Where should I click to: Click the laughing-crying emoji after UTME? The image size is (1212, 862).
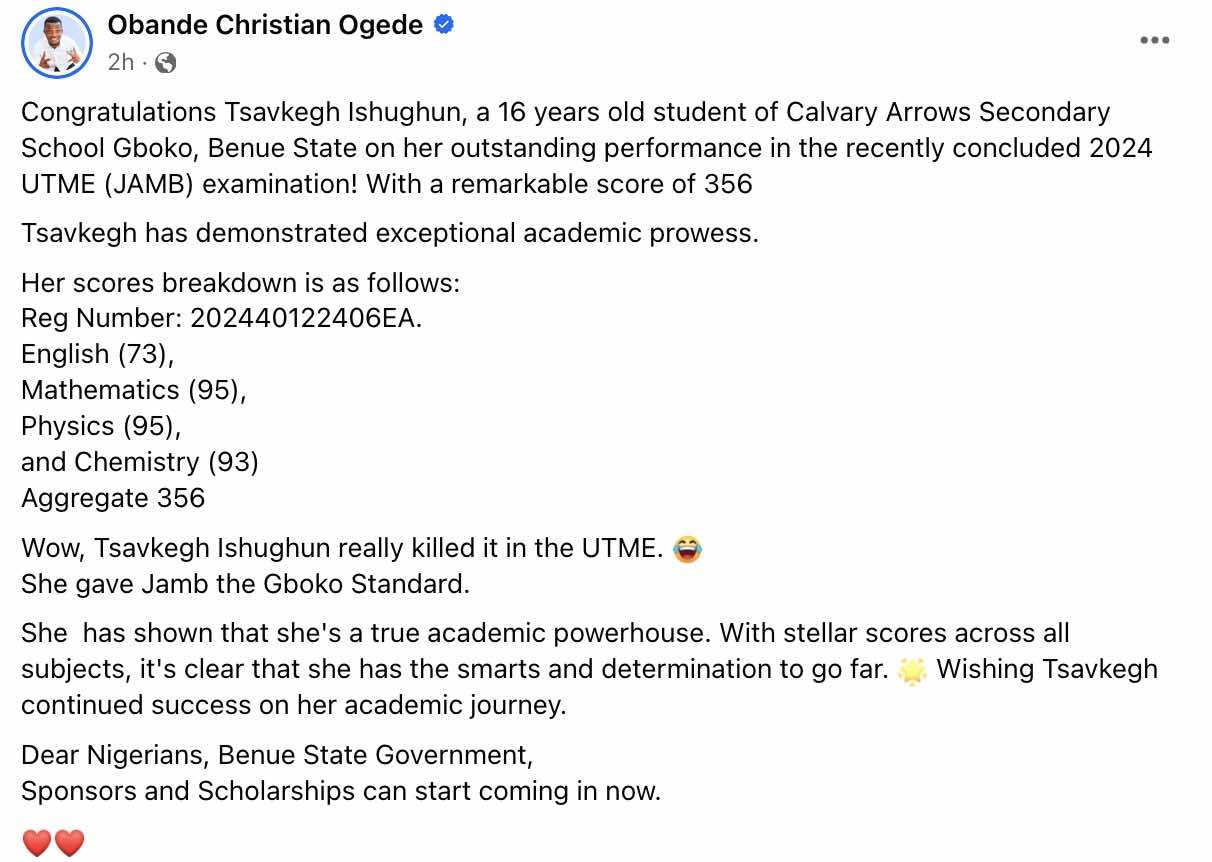(687, 548)
